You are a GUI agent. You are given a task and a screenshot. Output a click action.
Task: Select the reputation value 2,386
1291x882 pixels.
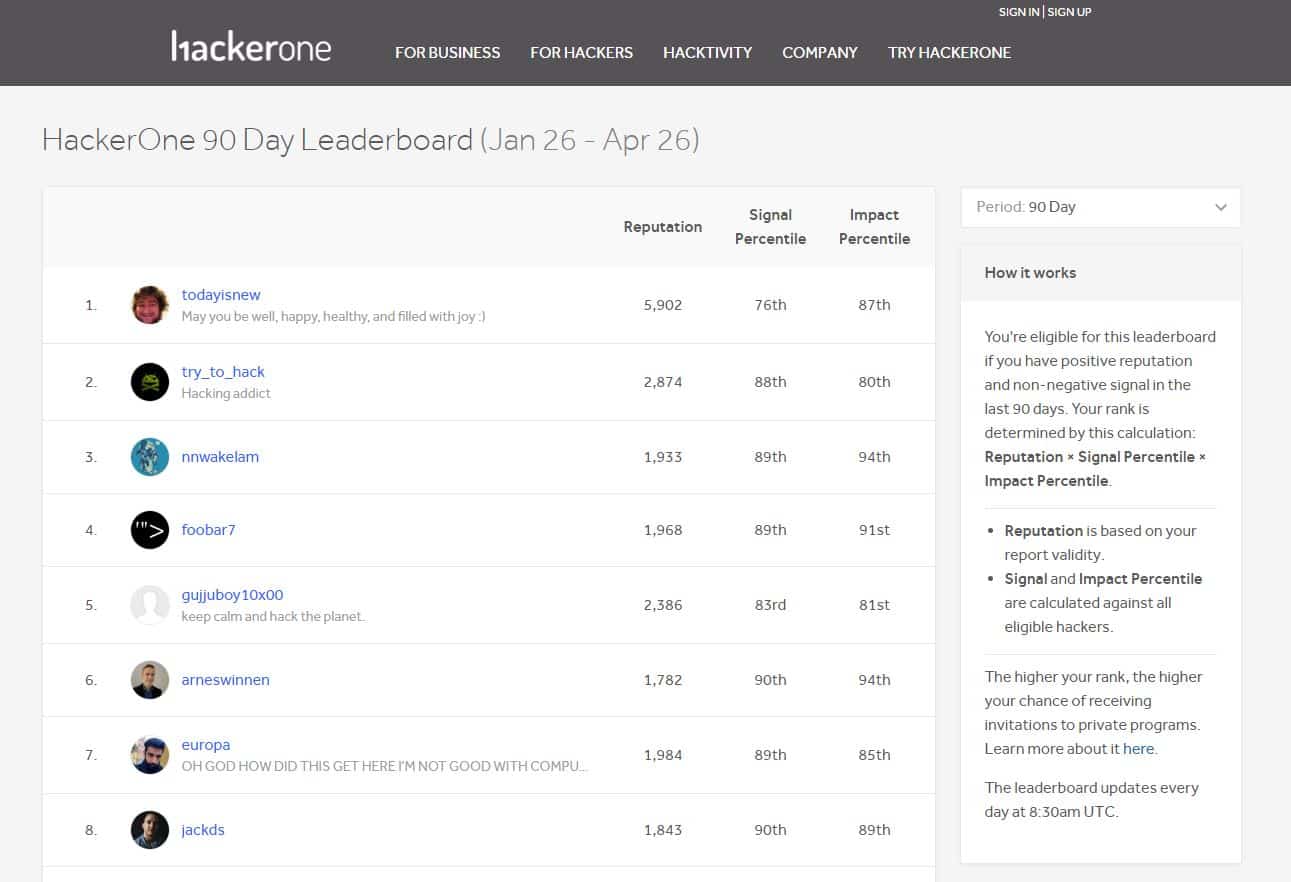point(663,605)
